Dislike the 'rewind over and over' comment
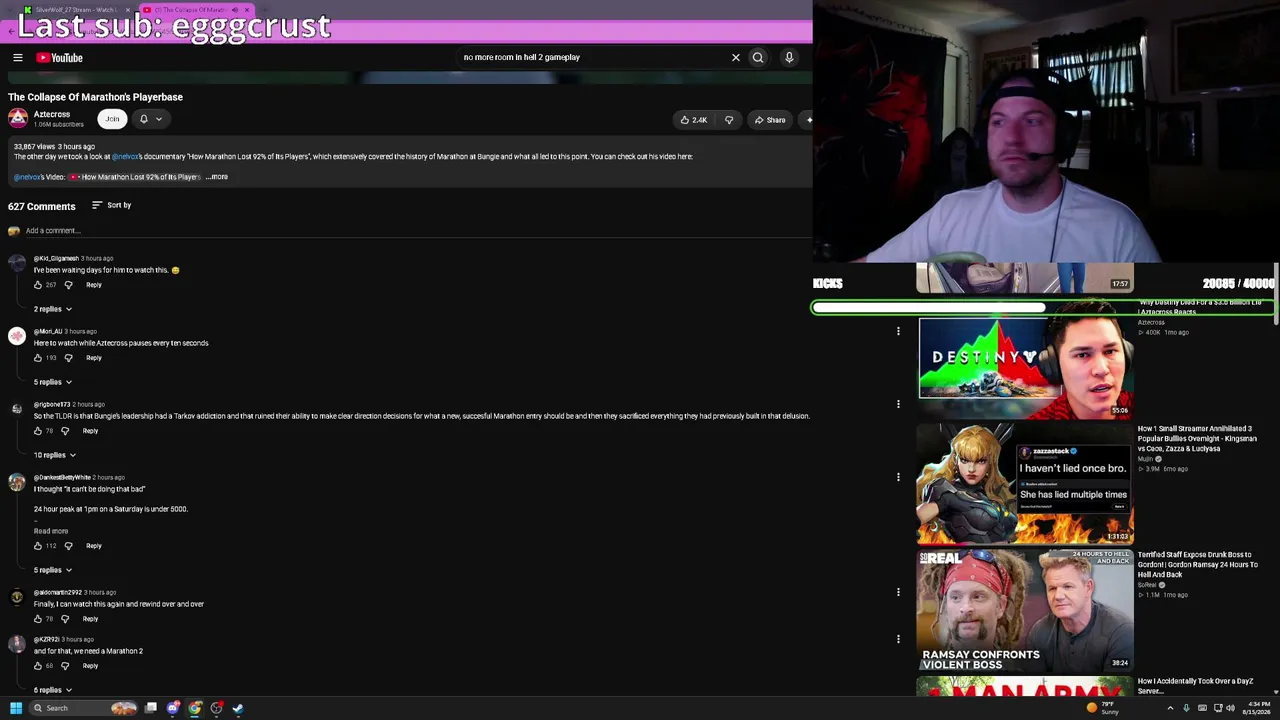1280x720 pixels. tap(65, 619)
